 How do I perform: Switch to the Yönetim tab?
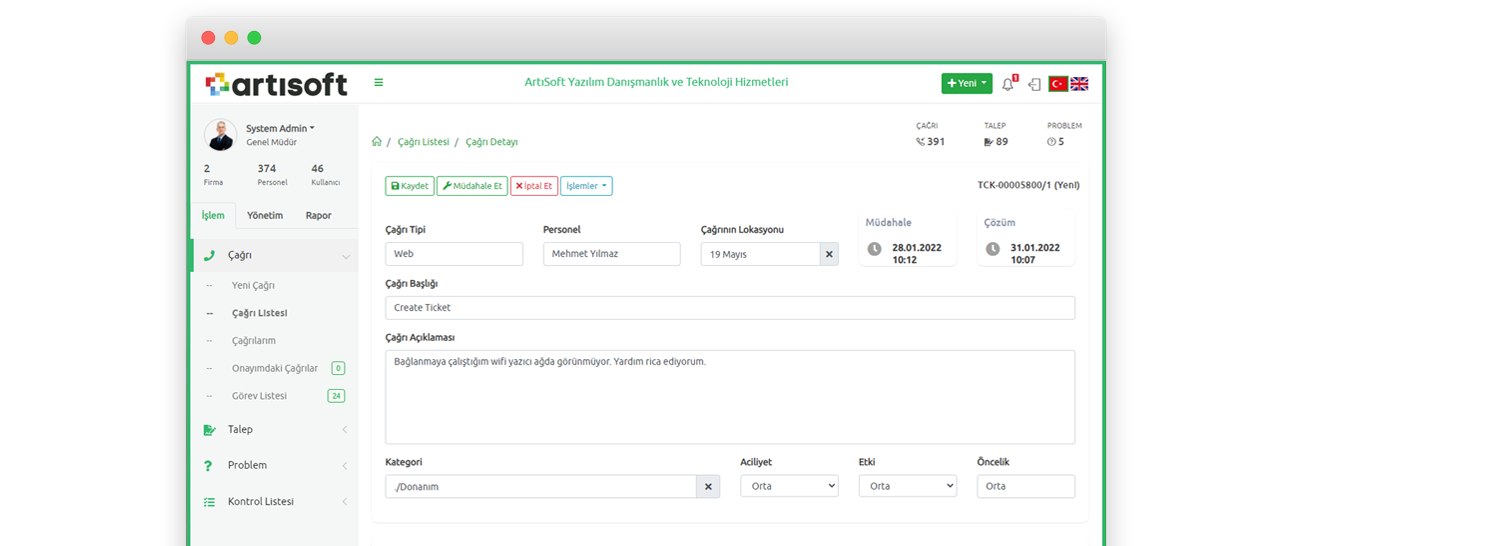tap(265, 216)
